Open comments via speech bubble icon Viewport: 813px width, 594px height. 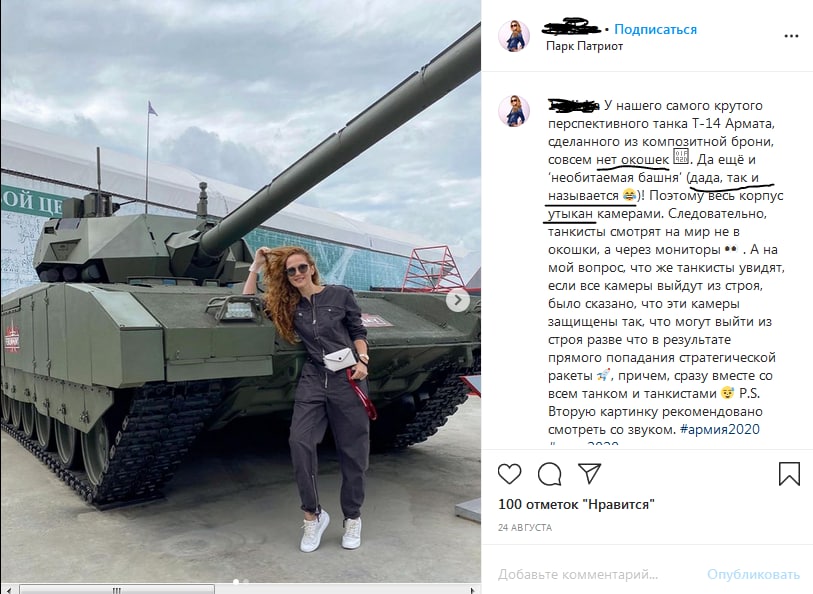click(x=549, y=474)
